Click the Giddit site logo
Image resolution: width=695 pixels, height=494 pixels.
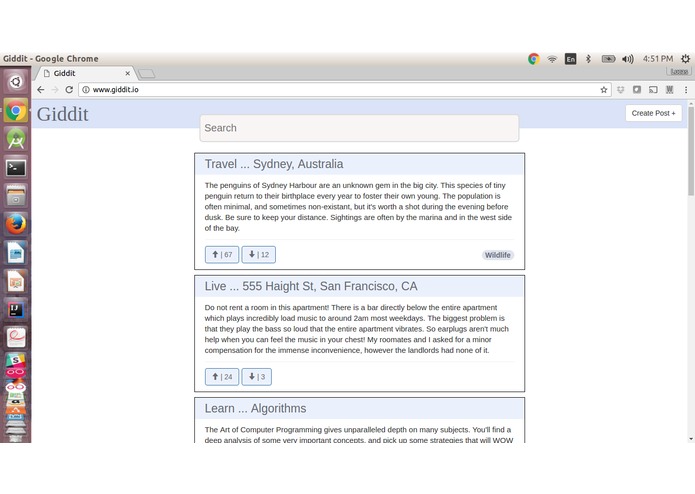pyautogui.click(x=62, y=114)
